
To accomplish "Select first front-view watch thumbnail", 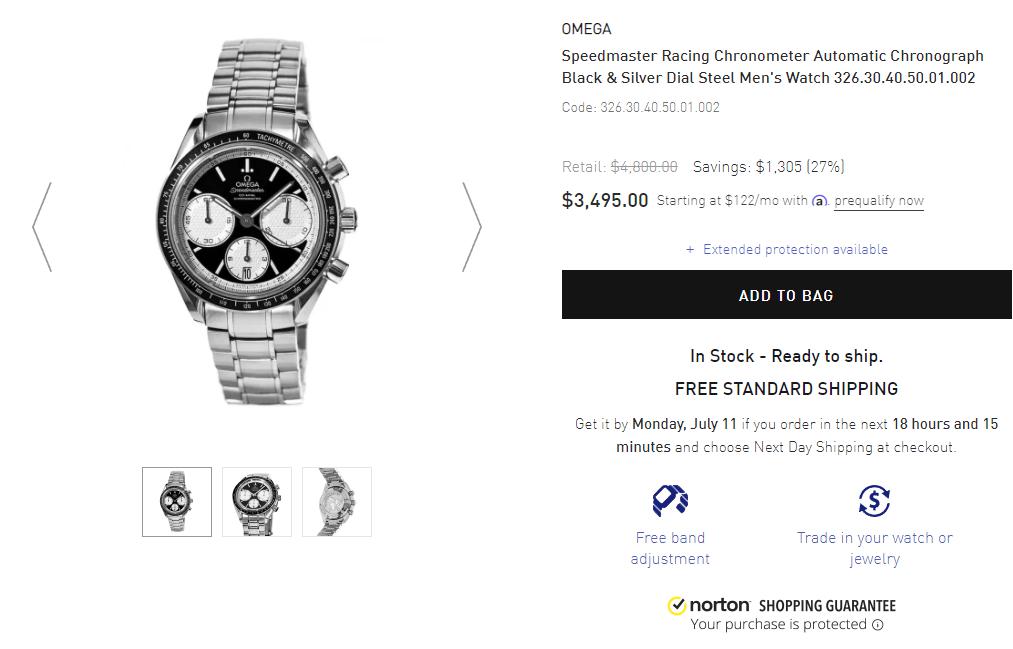I will (177, 502).
